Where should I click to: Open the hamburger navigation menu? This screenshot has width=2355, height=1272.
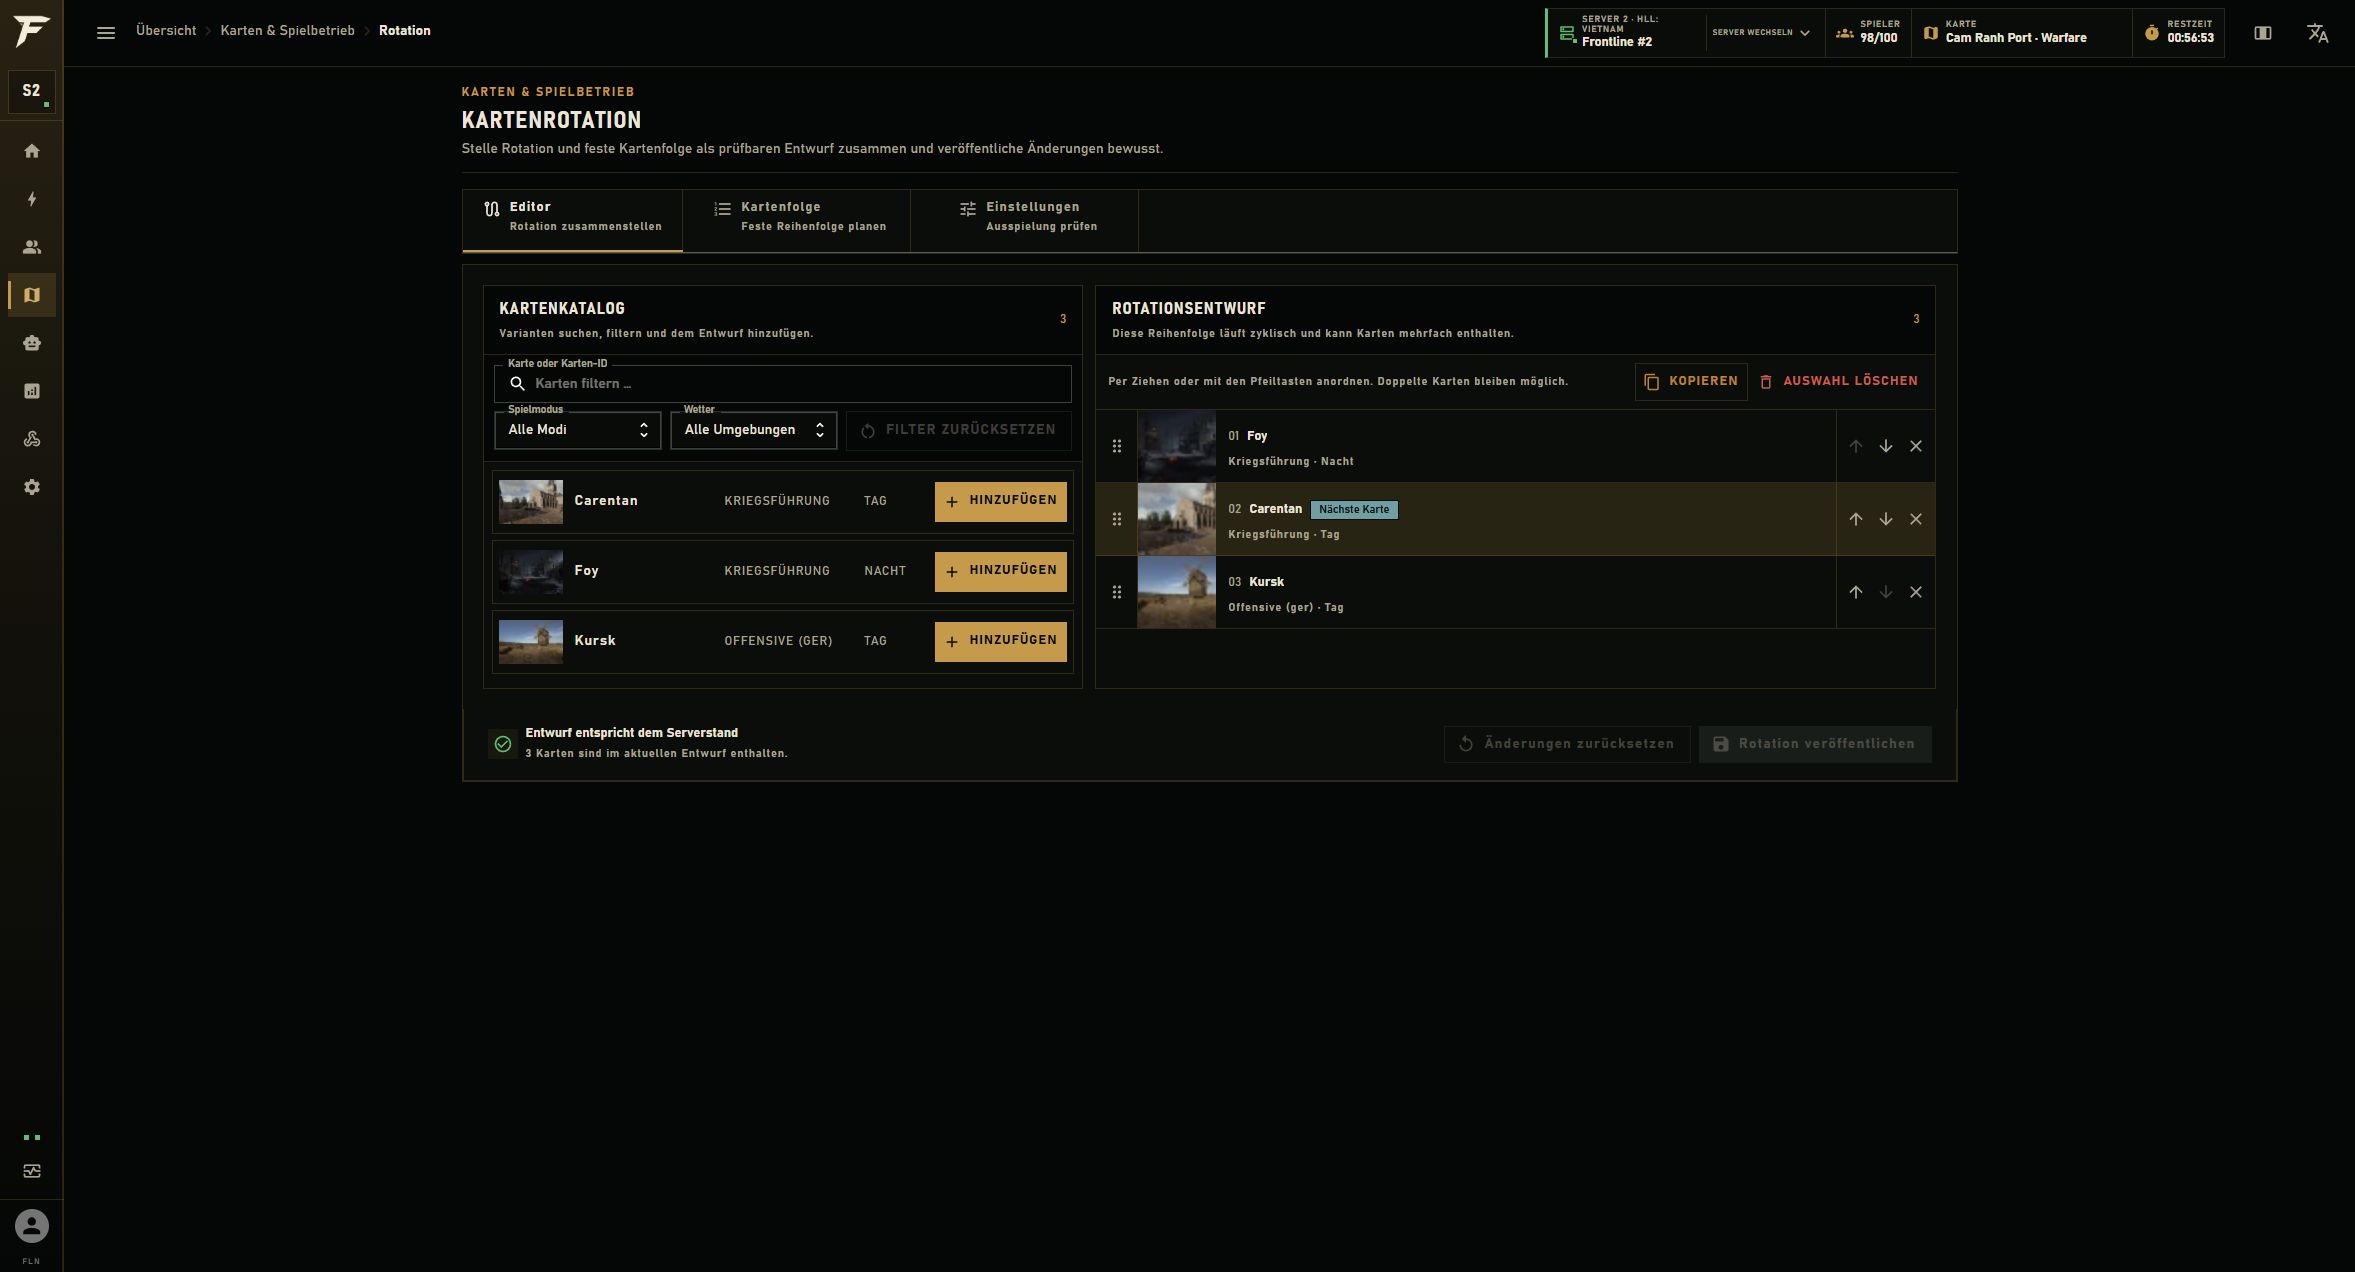[106, 32]
